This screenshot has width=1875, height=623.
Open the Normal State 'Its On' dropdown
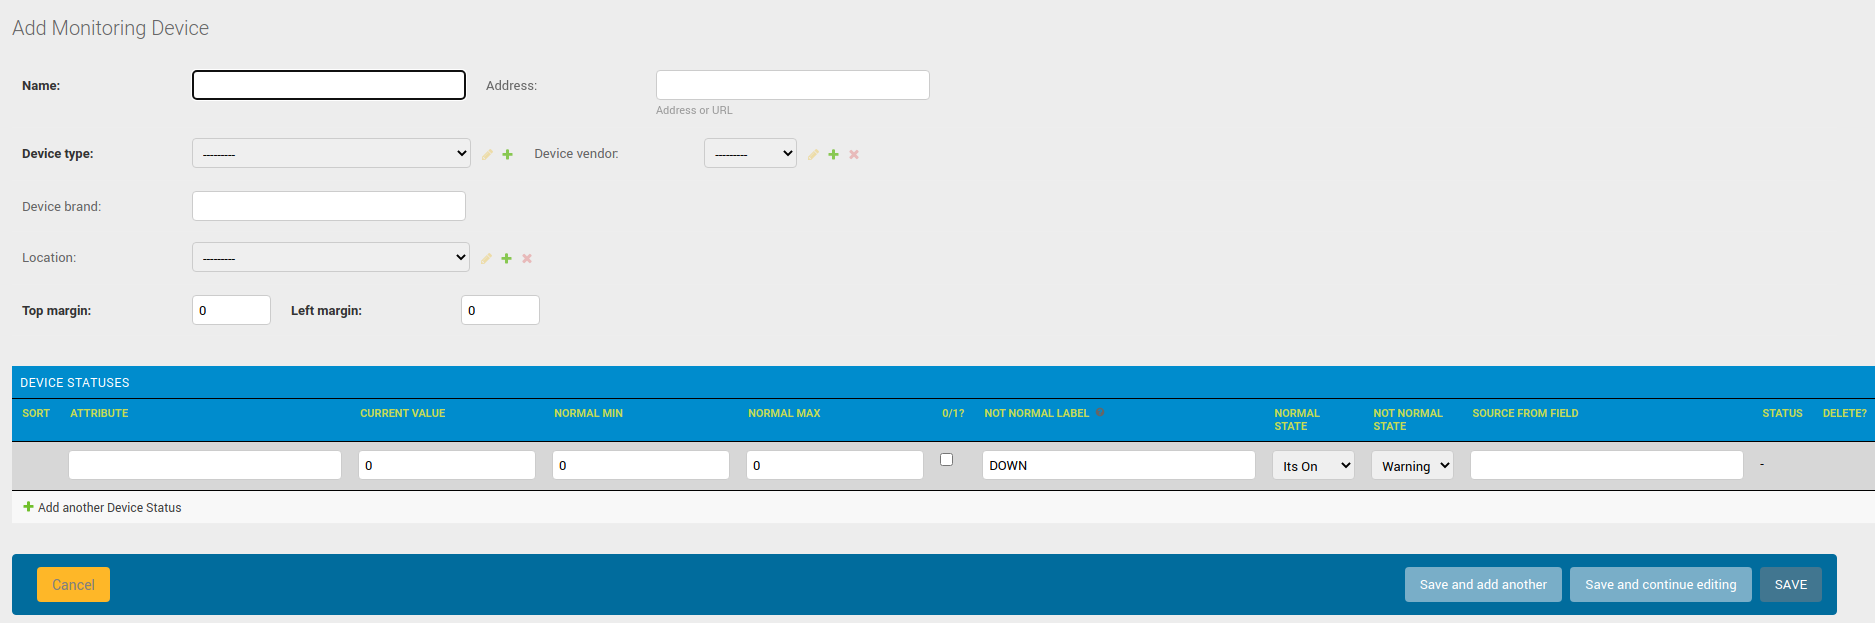[x=1313, y=466]
